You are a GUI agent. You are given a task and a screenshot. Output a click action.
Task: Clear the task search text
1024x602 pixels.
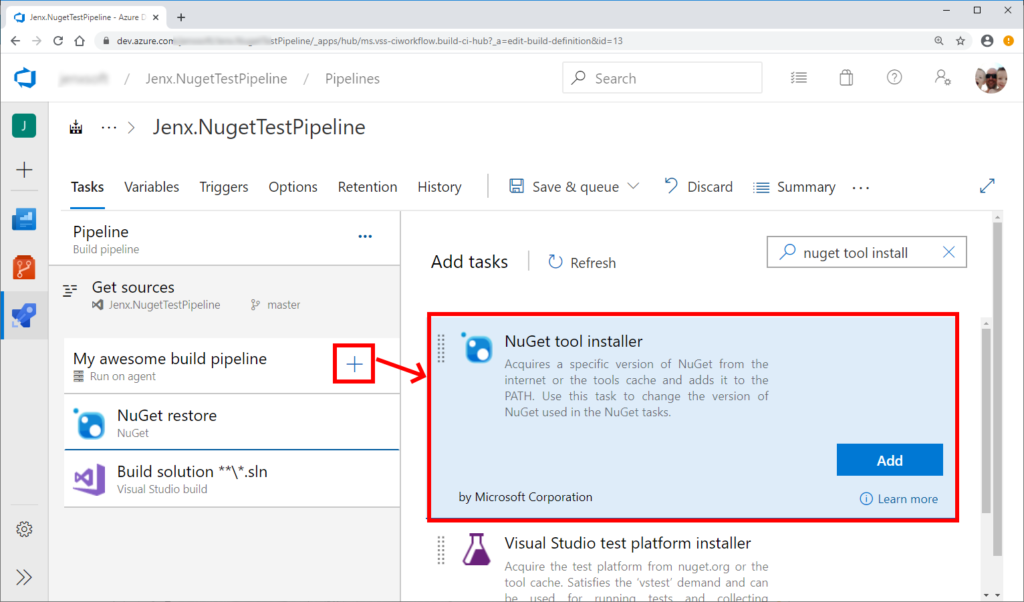point(948,252)
